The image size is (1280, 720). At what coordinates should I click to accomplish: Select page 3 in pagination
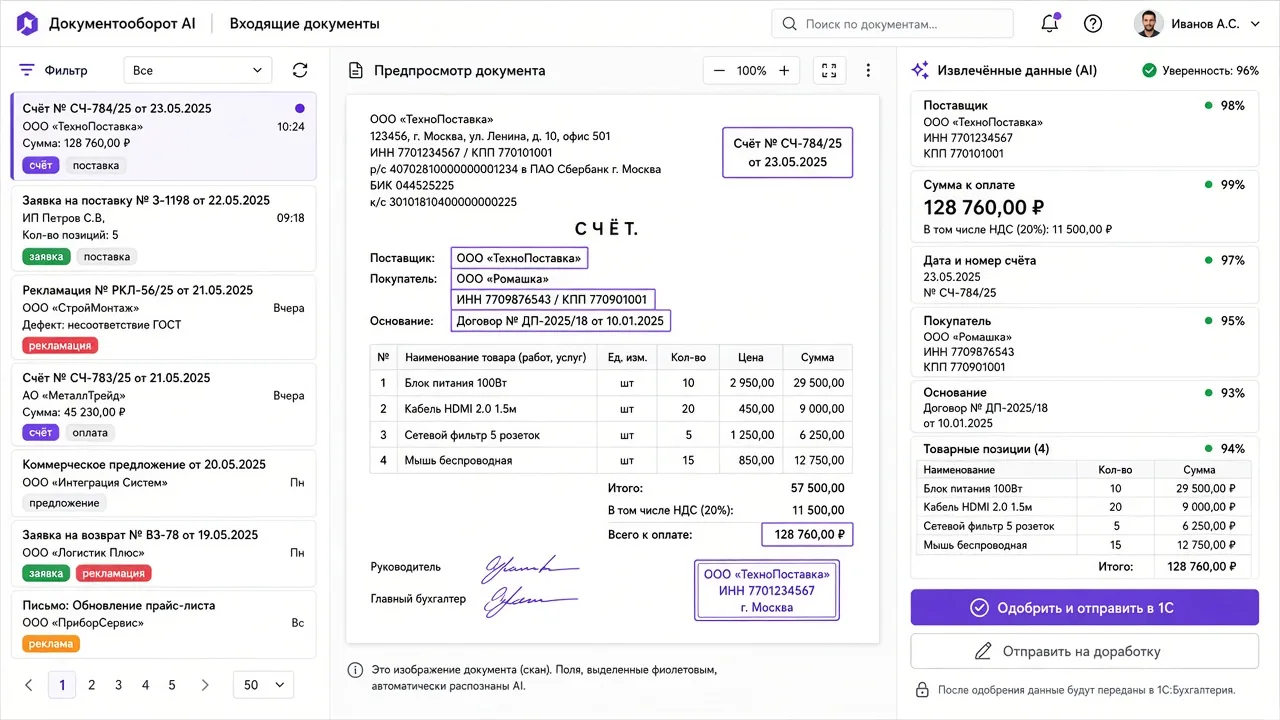tap(119, 685)
